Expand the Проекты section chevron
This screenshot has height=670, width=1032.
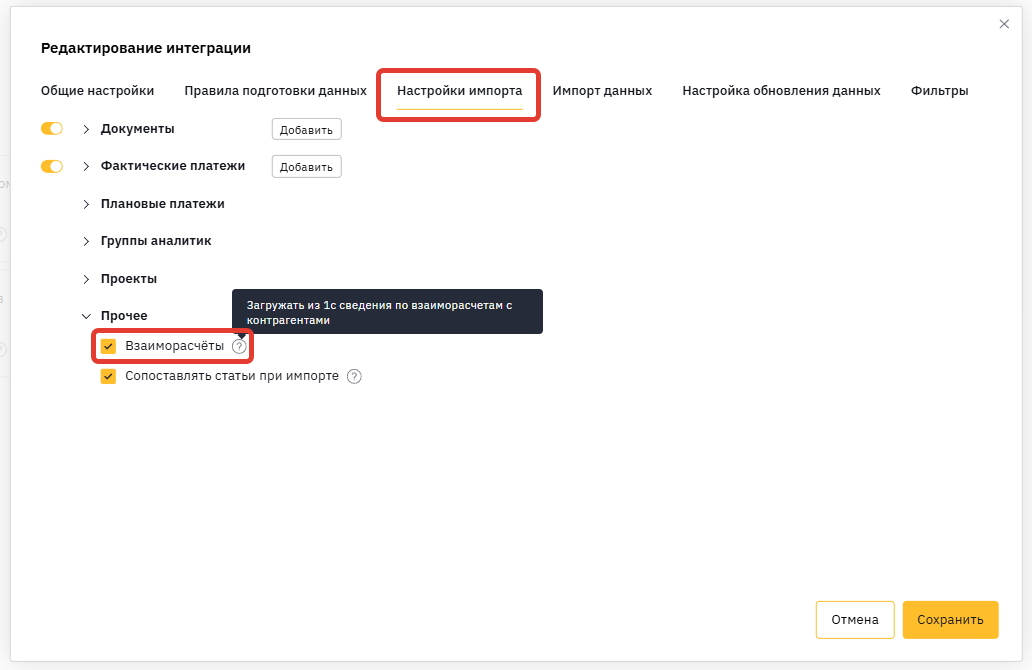click(x=86, y=279)
